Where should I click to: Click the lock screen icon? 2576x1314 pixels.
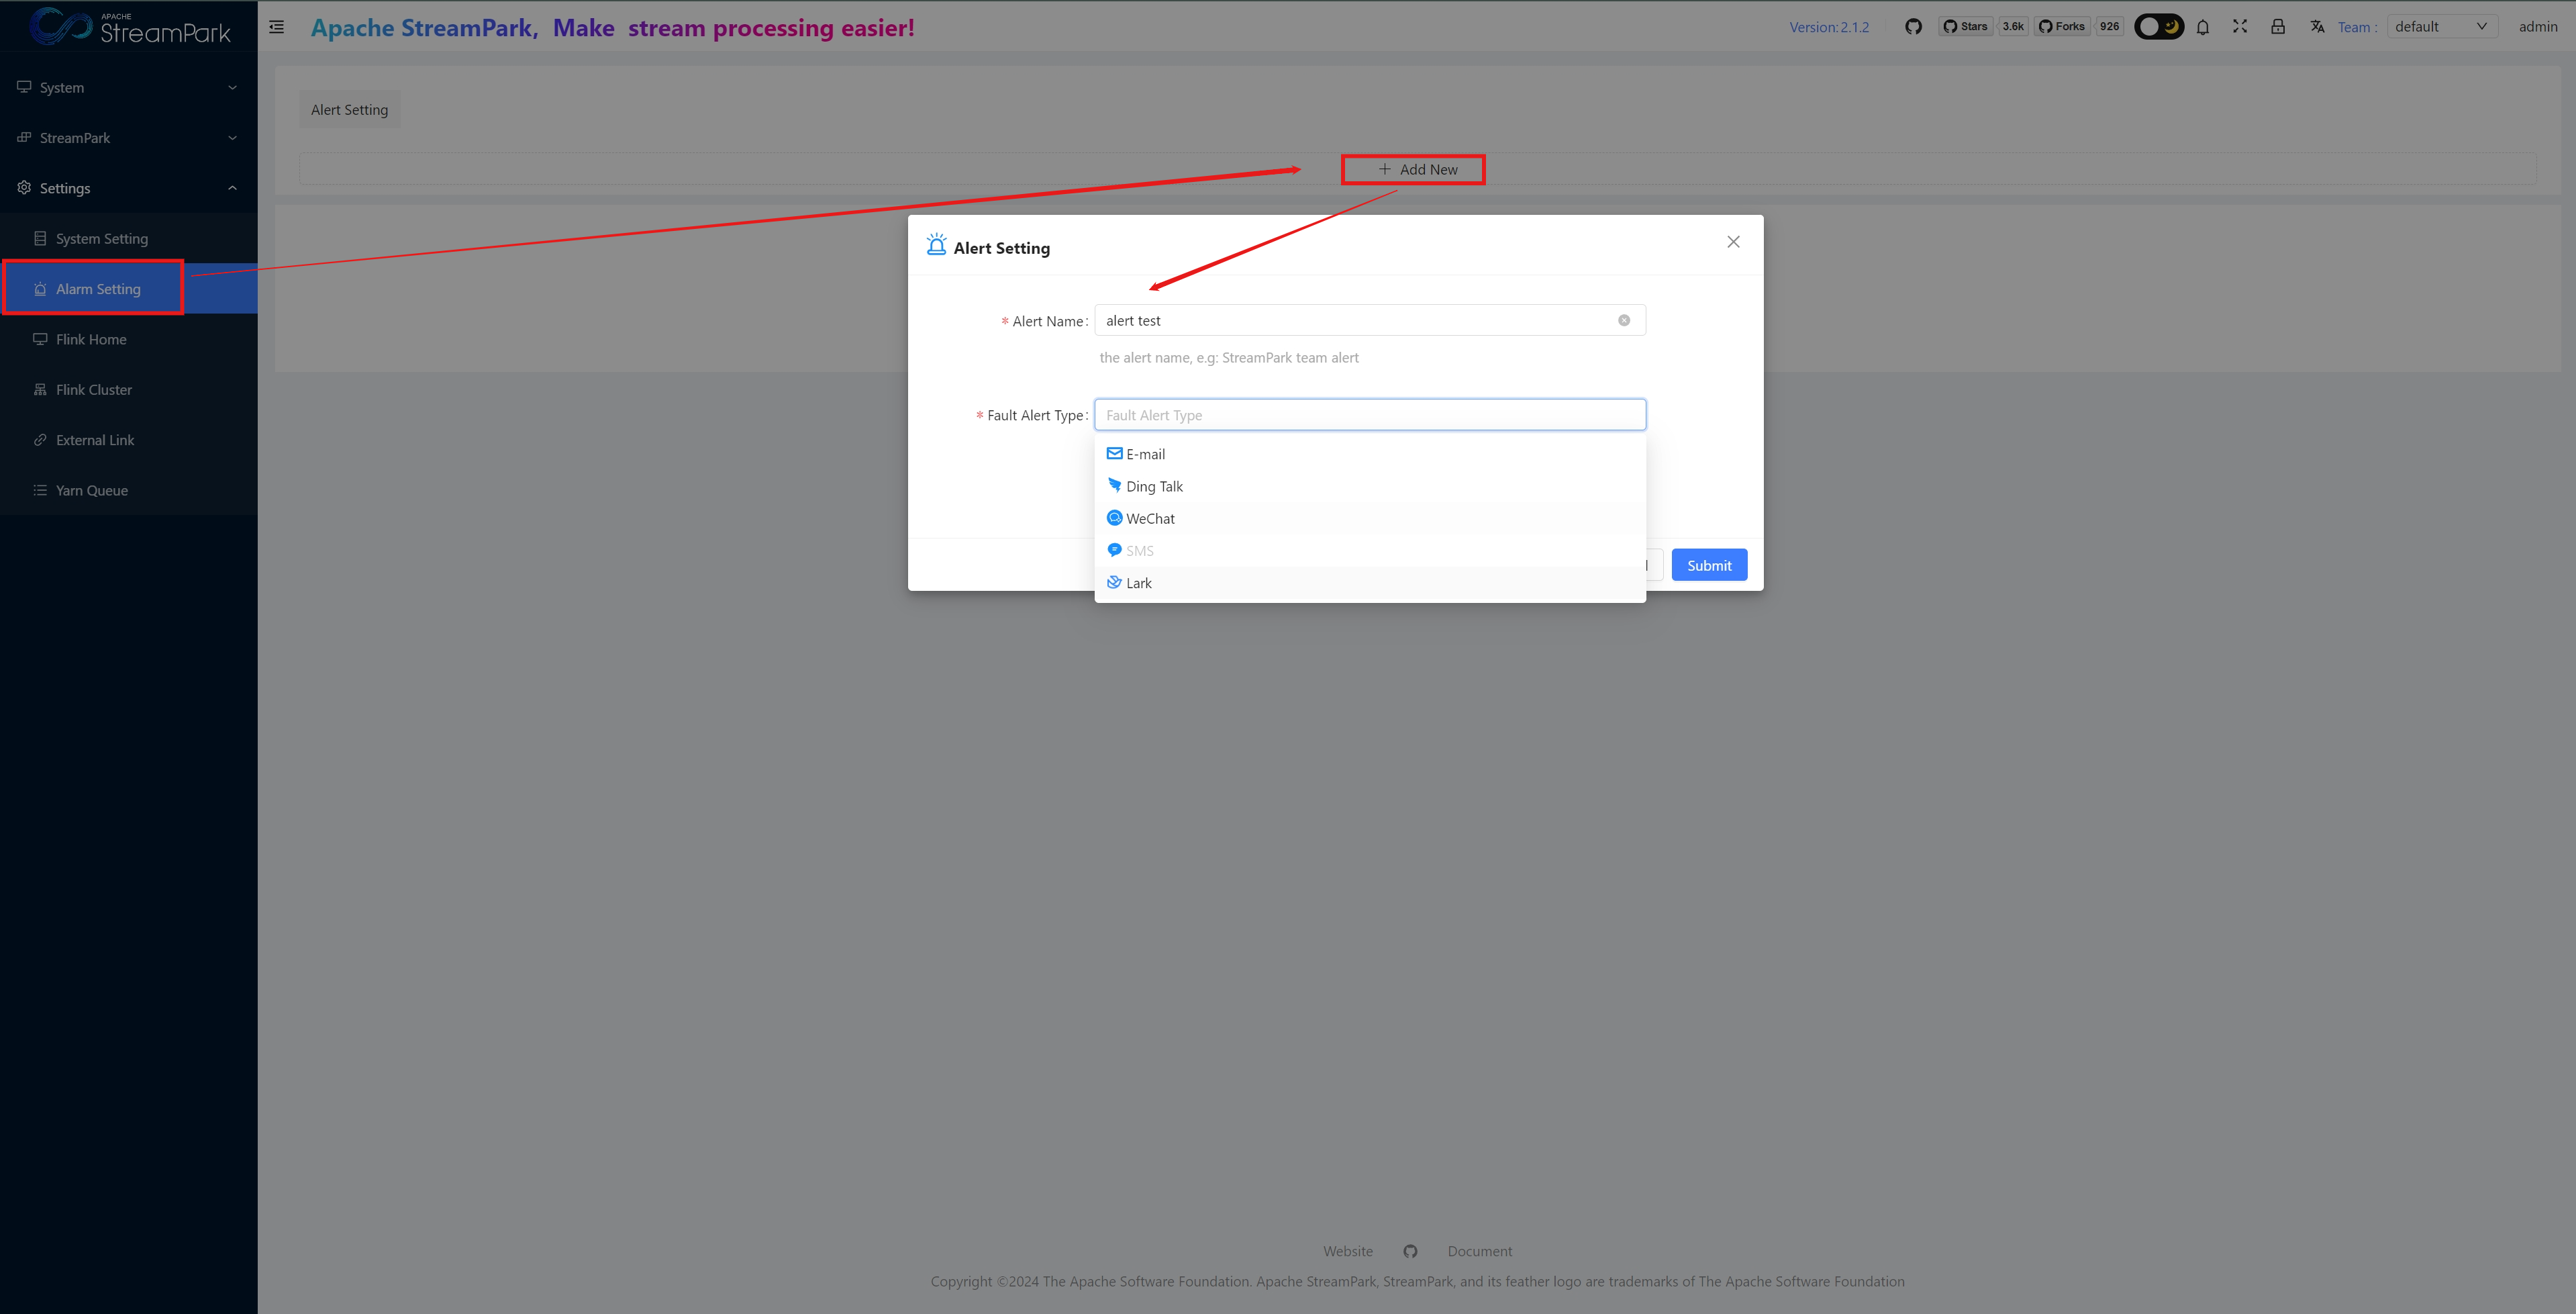point(2278,27)
